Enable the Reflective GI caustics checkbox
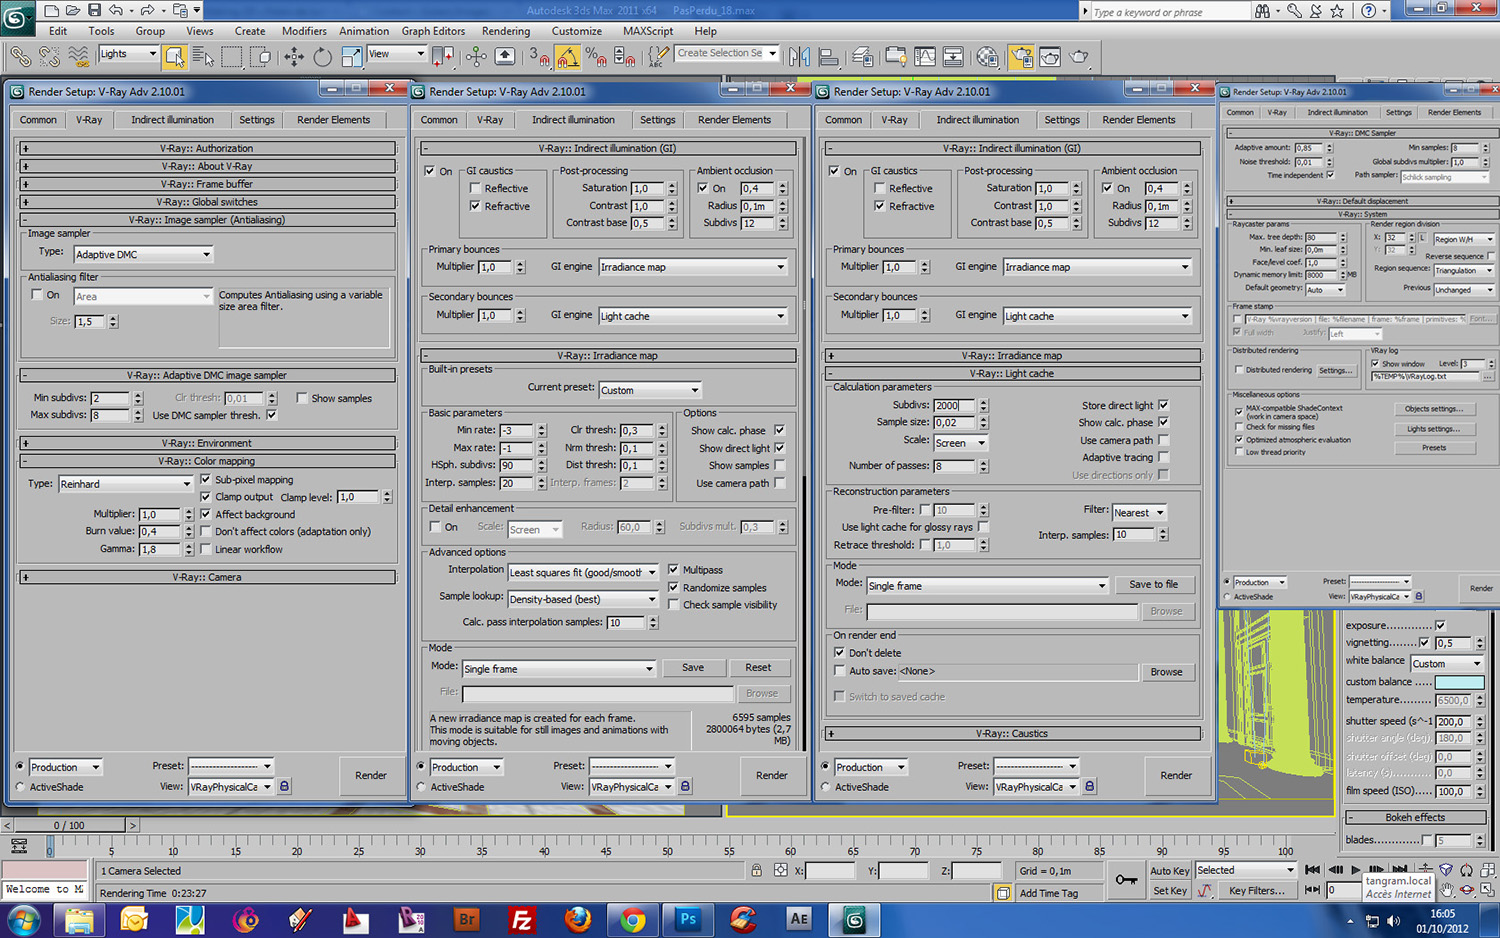 (x=476, y=188)
